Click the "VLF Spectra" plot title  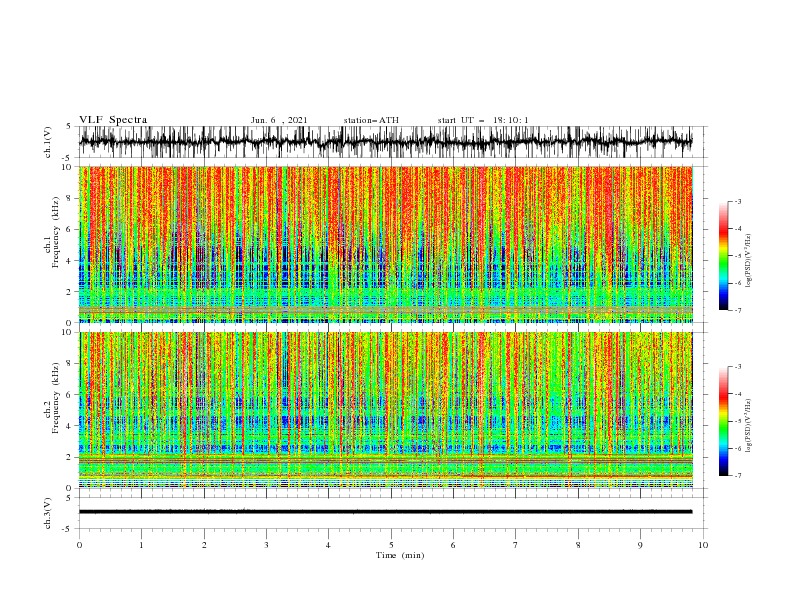coord(113,120)
